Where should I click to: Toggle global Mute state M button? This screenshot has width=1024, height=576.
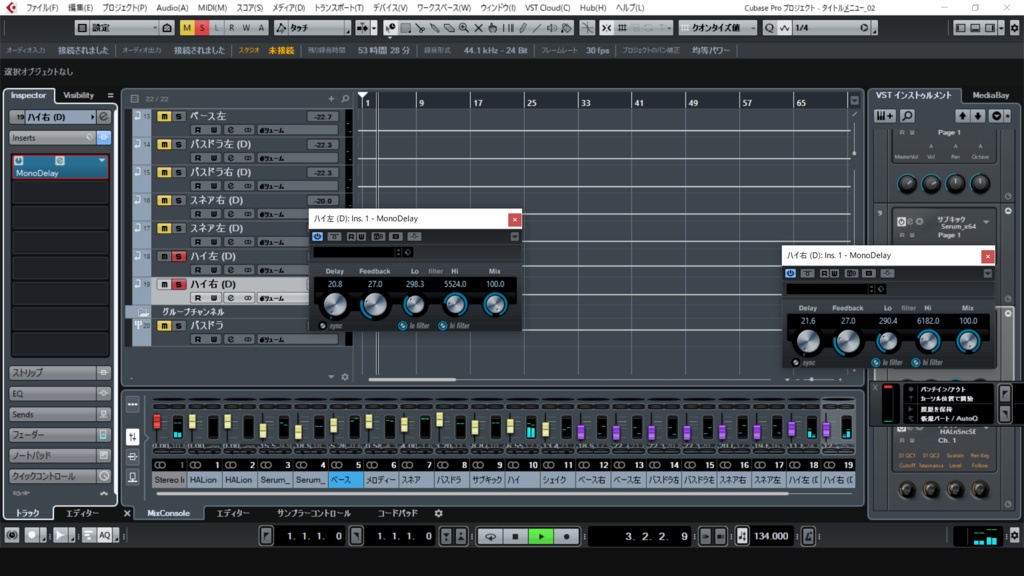coord(187,28)
